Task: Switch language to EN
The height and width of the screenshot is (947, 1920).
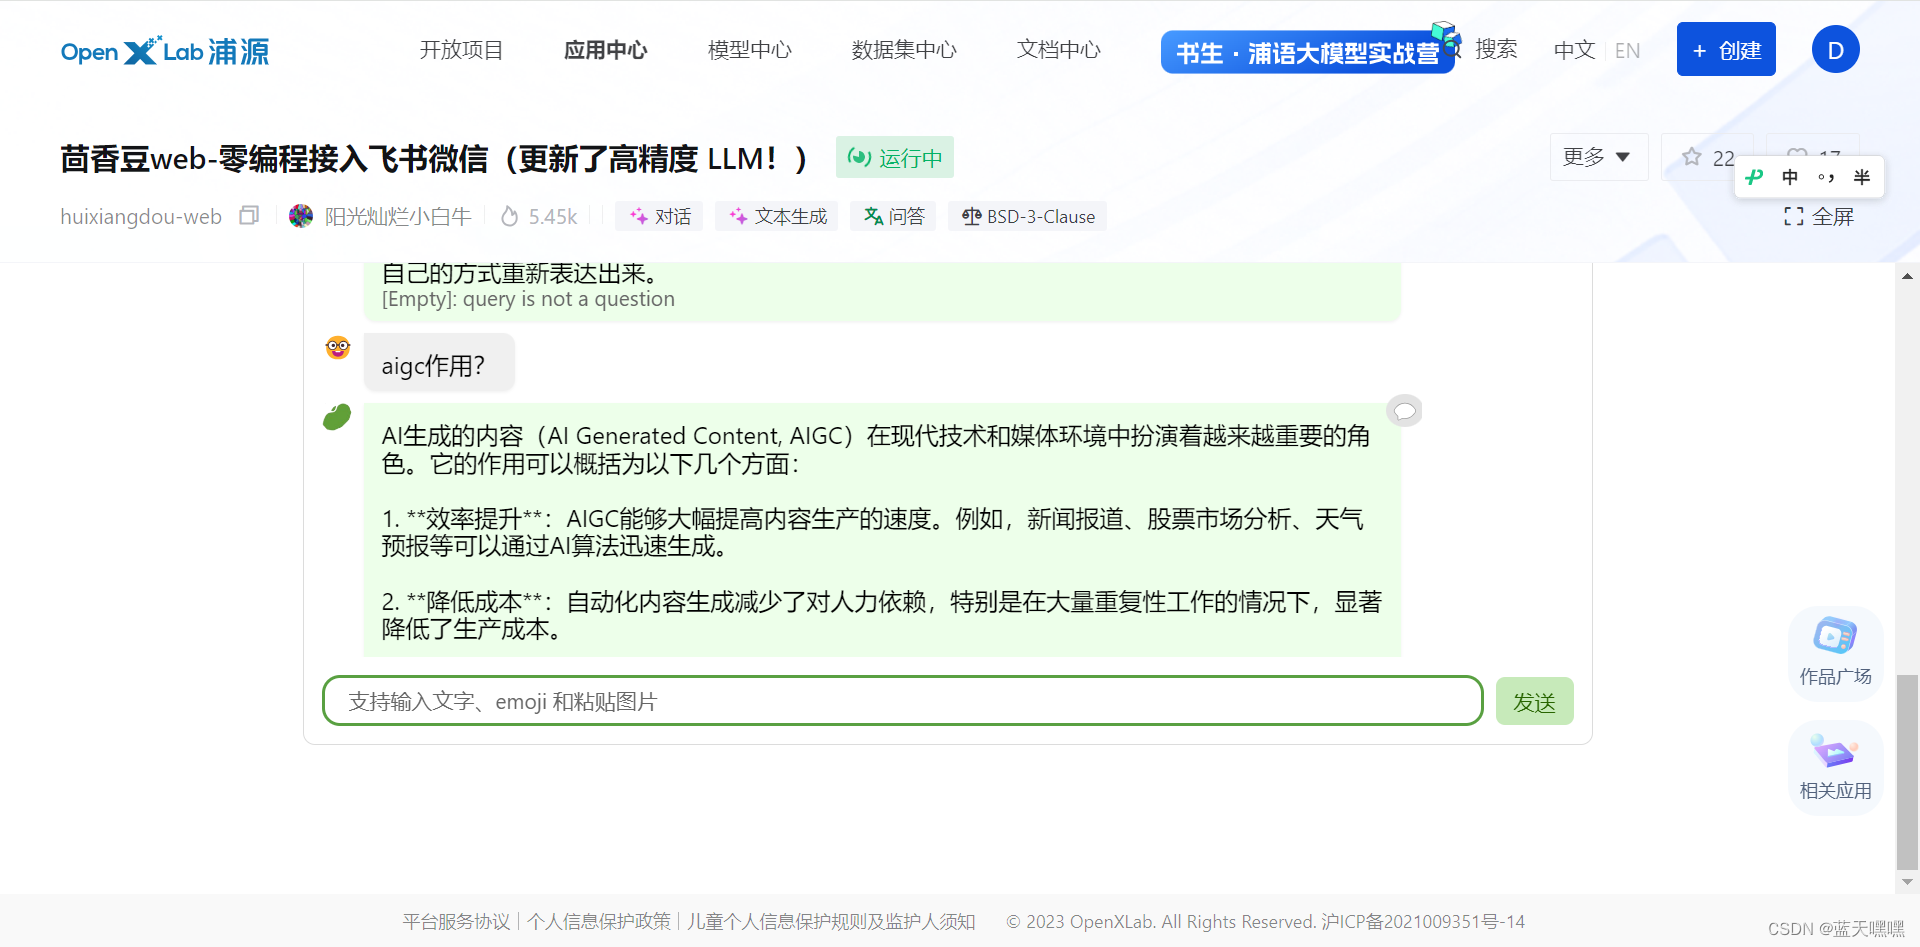Action: coord(1627,50)
